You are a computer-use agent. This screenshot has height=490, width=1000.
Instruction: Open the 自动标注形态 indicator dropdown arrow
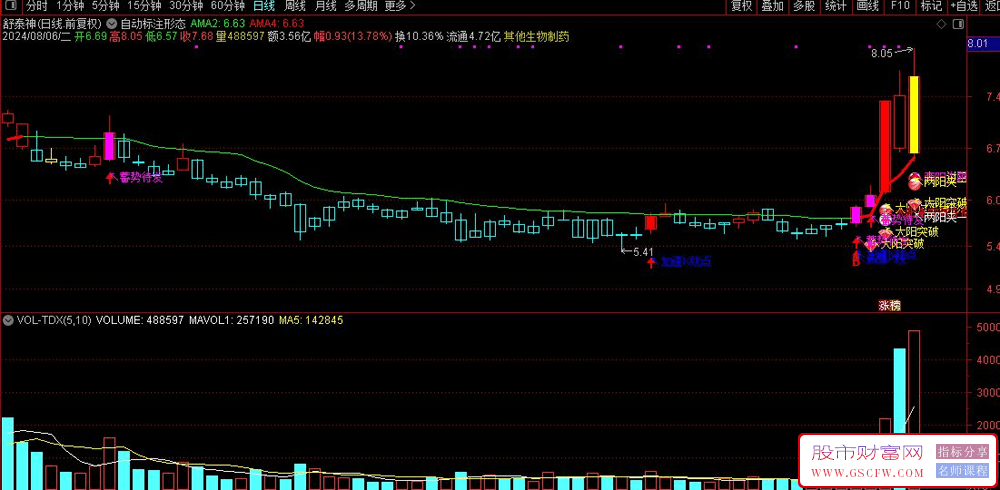click(x=112, y=24)
